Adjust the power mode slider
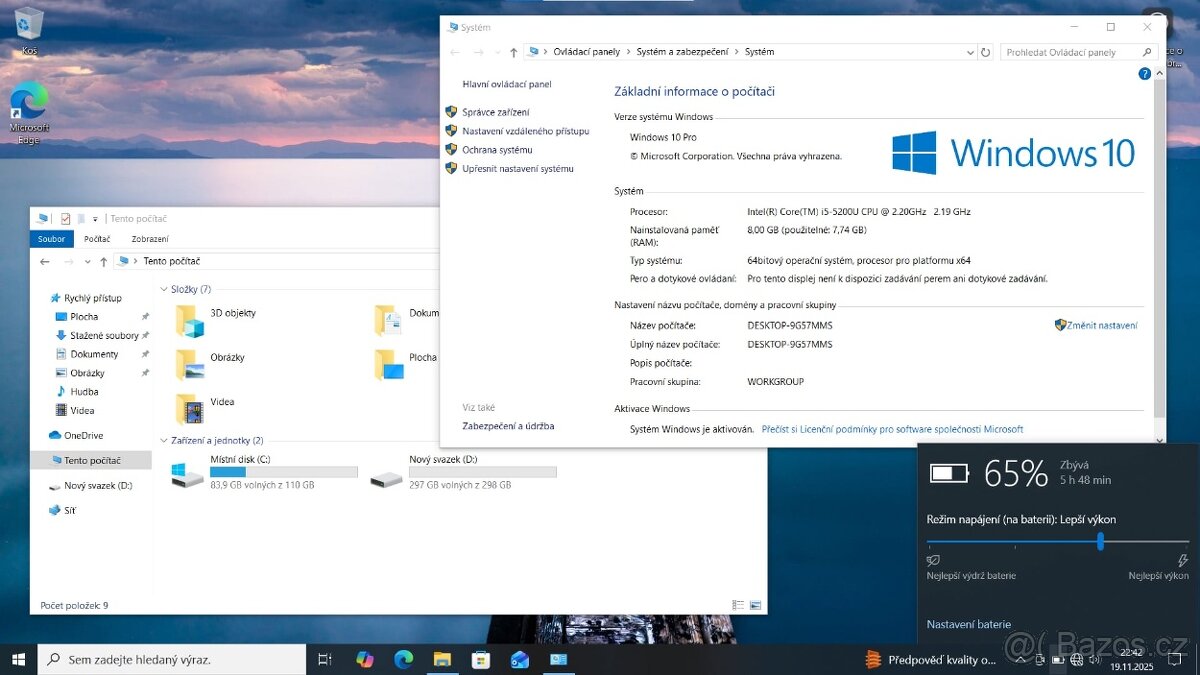 click(x=1100, y=542)
